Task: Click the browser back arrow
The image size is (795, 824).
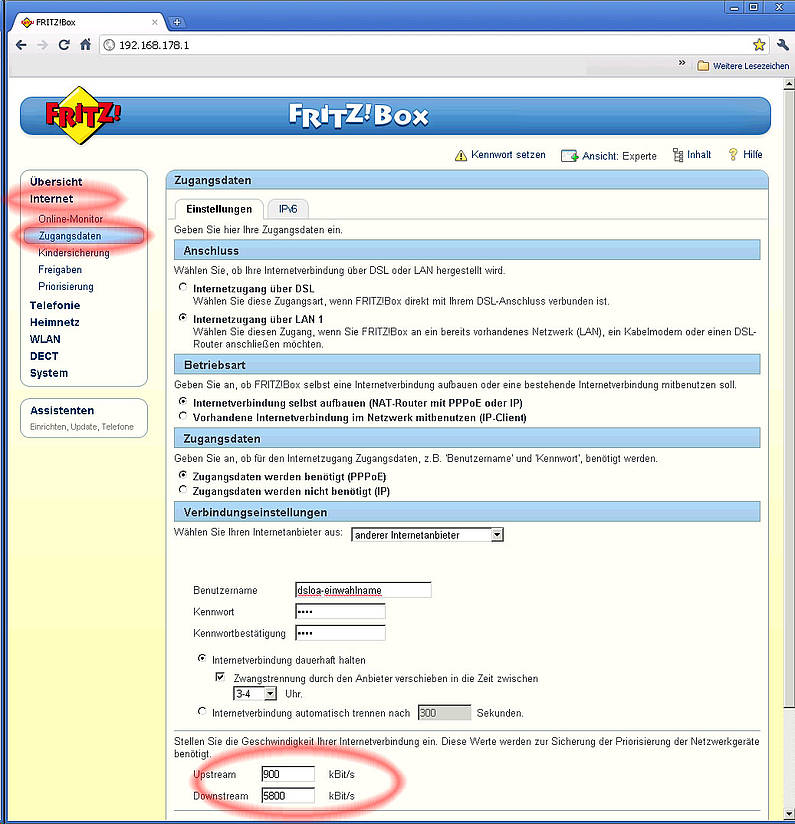Action: coord(21,45)
